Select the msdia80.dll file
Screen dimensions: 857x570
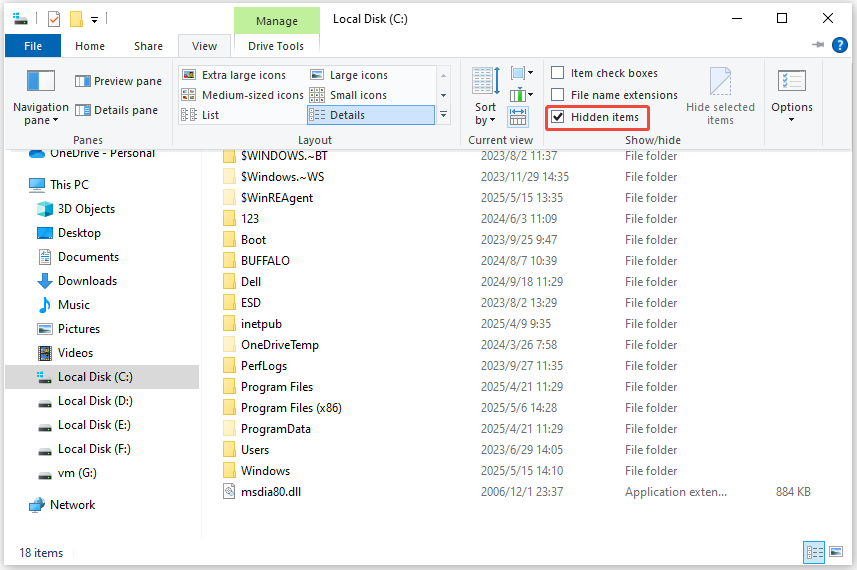(262, 492)
